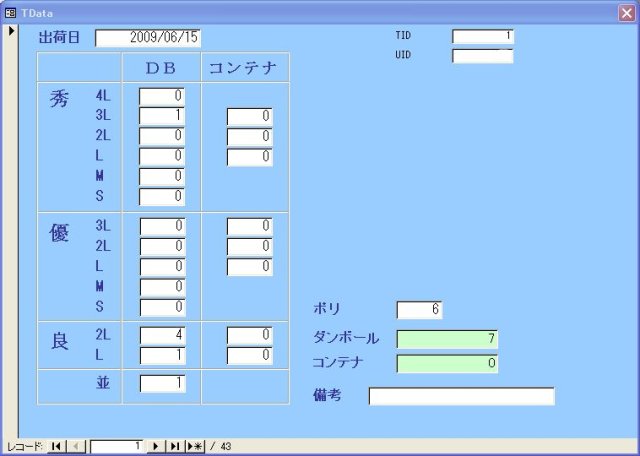The height and width of the screenshot is (456, 640).
Task: Click the 良 2L DB field
Action: pos(162,336)
